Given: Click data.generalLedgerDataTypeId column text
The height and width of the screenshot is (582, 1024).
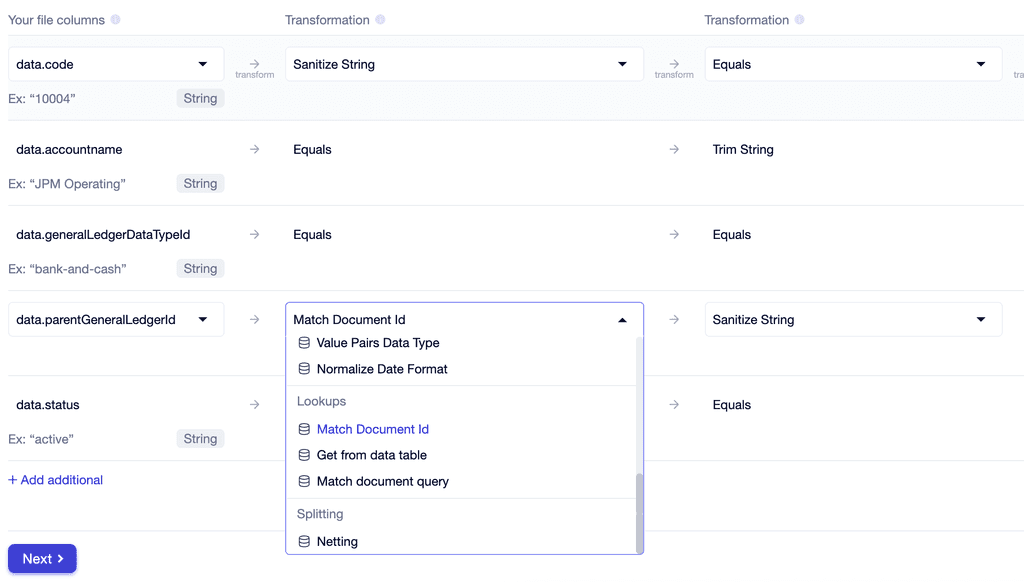Looking at the screenshot, I should 103,234.
